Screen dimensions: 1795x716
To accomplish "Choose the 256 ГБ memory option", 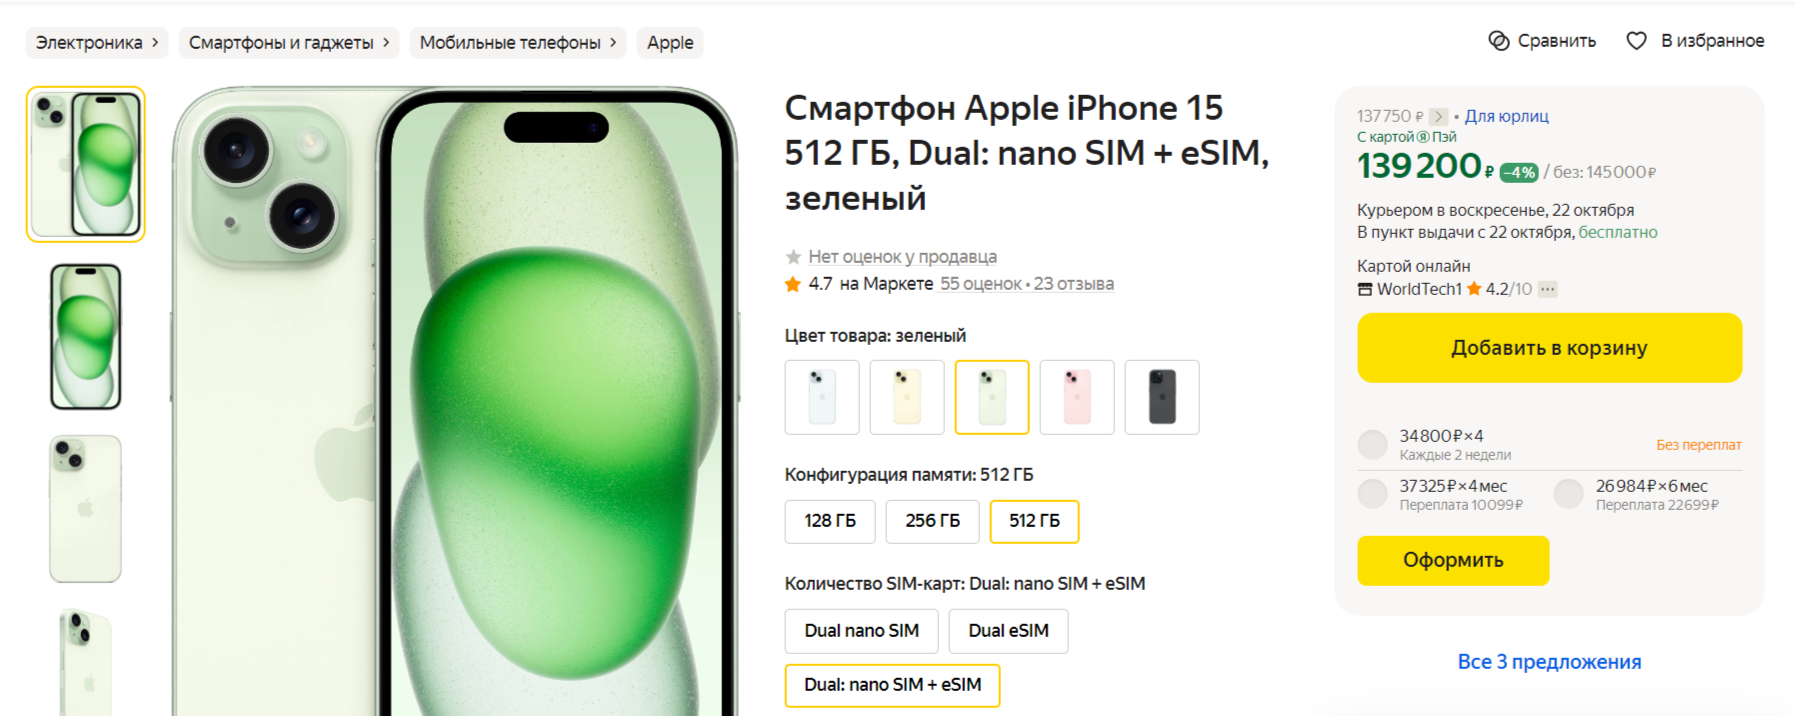I will tap(932, 521).
